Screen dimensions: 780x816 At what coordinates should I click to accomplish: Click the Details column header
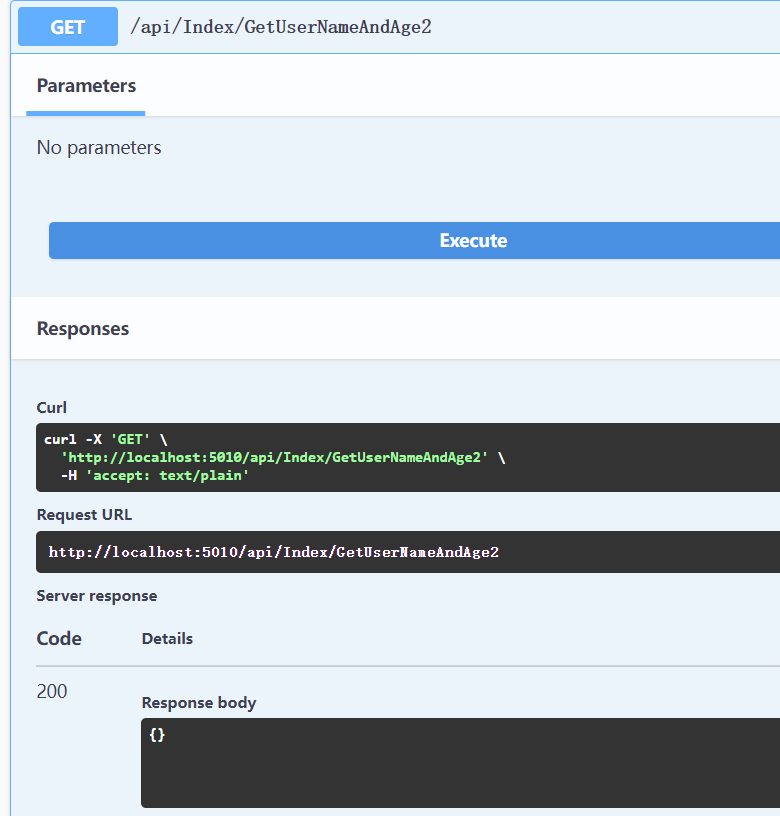(167, 639)
